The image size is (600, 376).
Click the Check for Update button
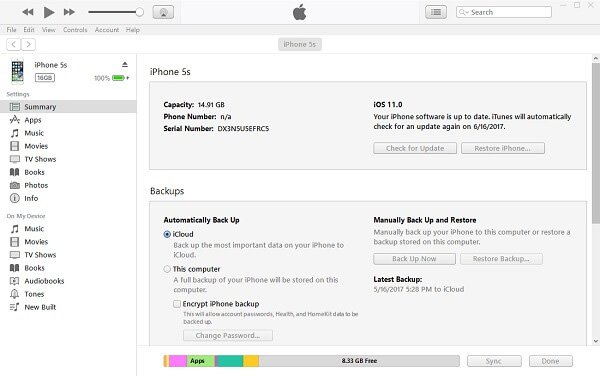click(x=415, y=148)
